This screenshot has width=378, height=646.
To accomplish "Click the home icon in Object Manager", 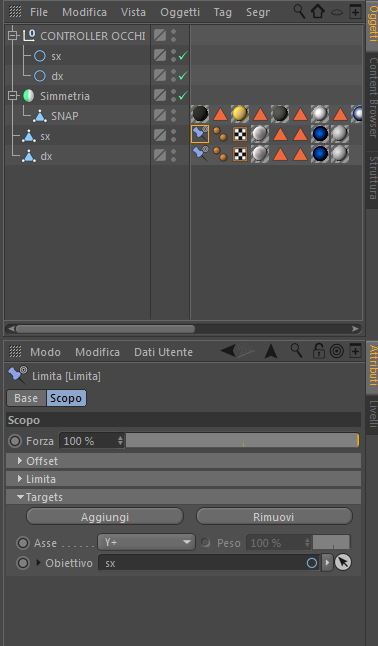I will [x=318, y=12].
